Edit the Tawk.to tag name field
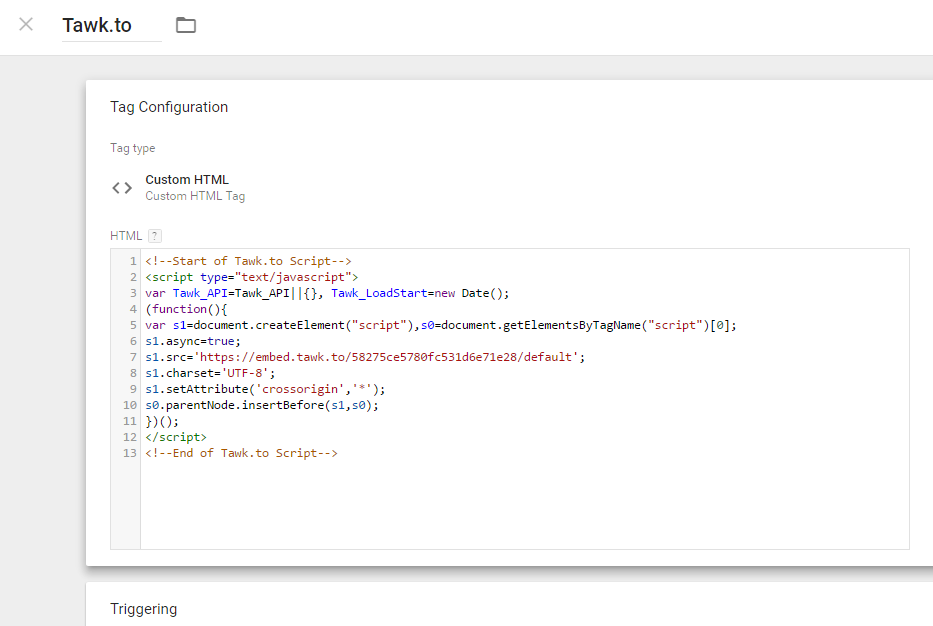Viewport: 933px width, 626px height. [111, 26]
